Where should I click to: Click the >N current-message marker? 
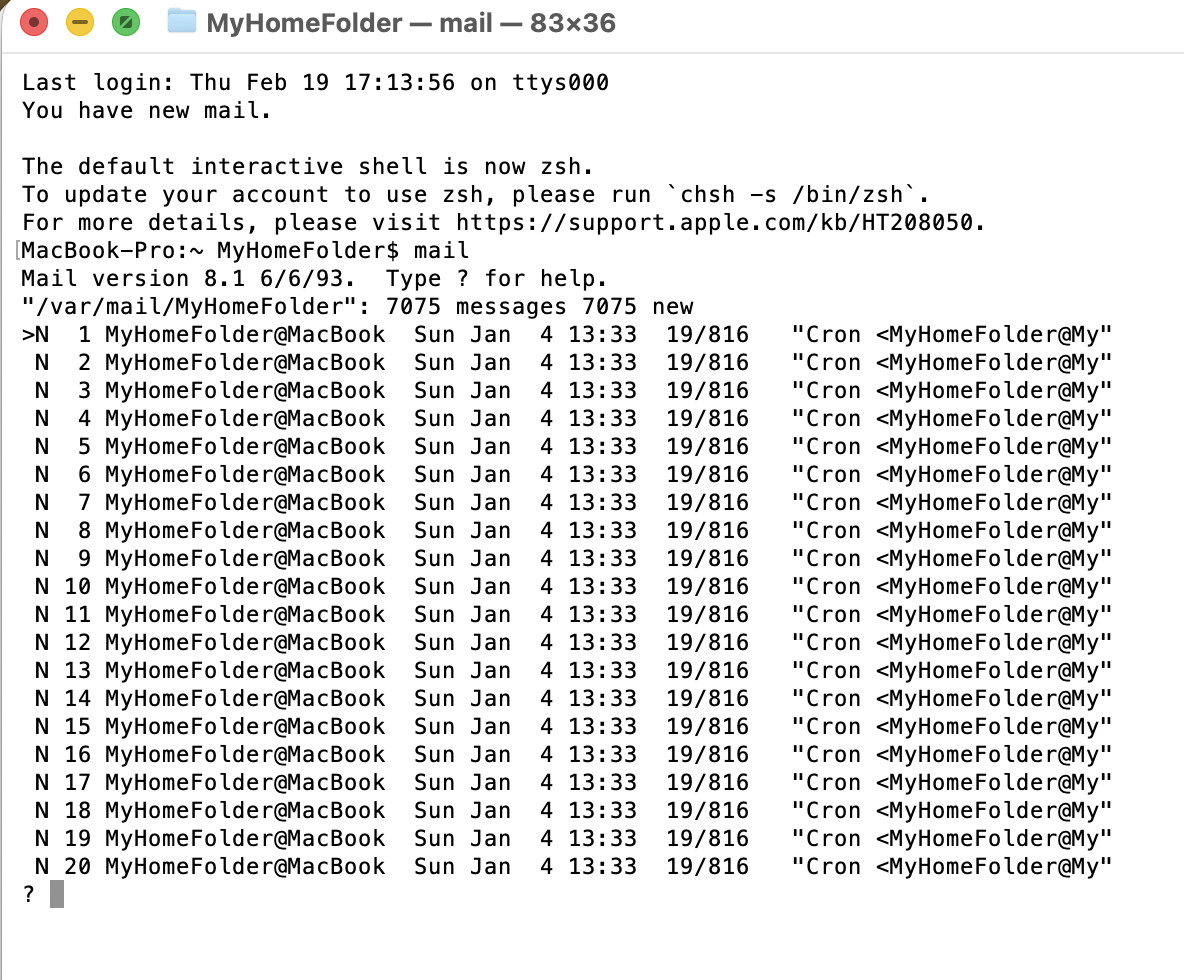click(35, 334)
